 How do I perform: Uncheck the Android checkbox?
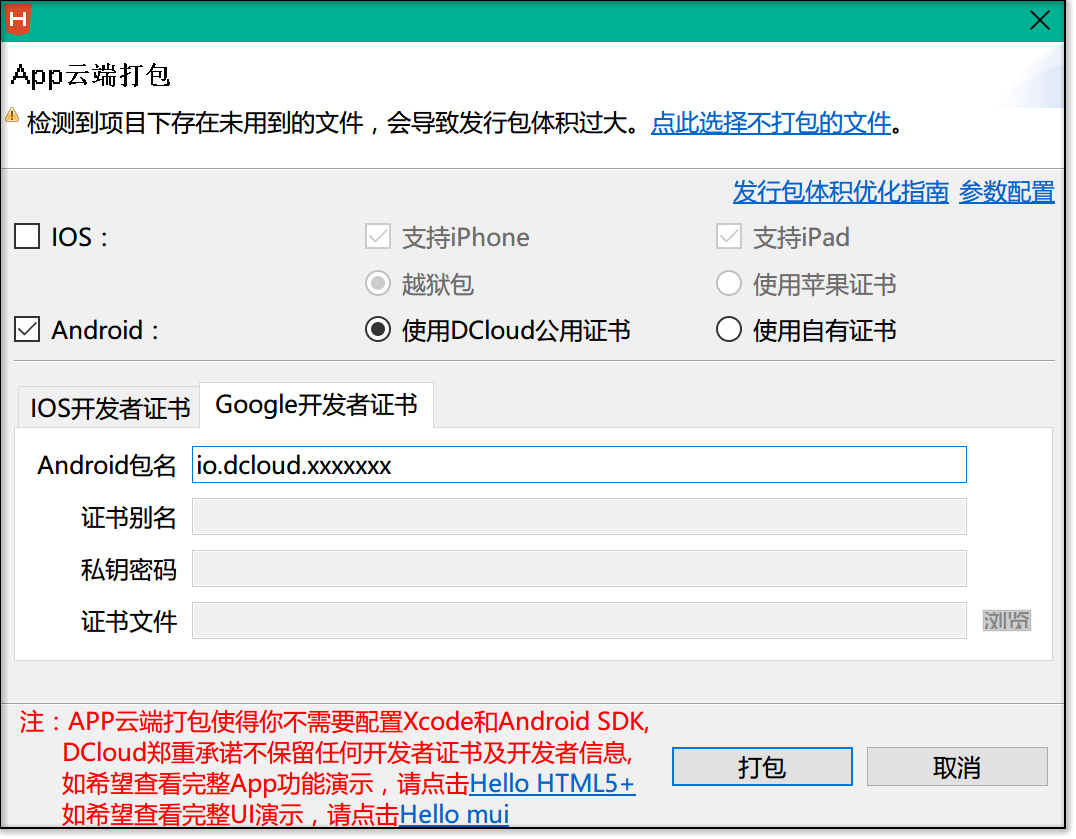click(27, 330)
